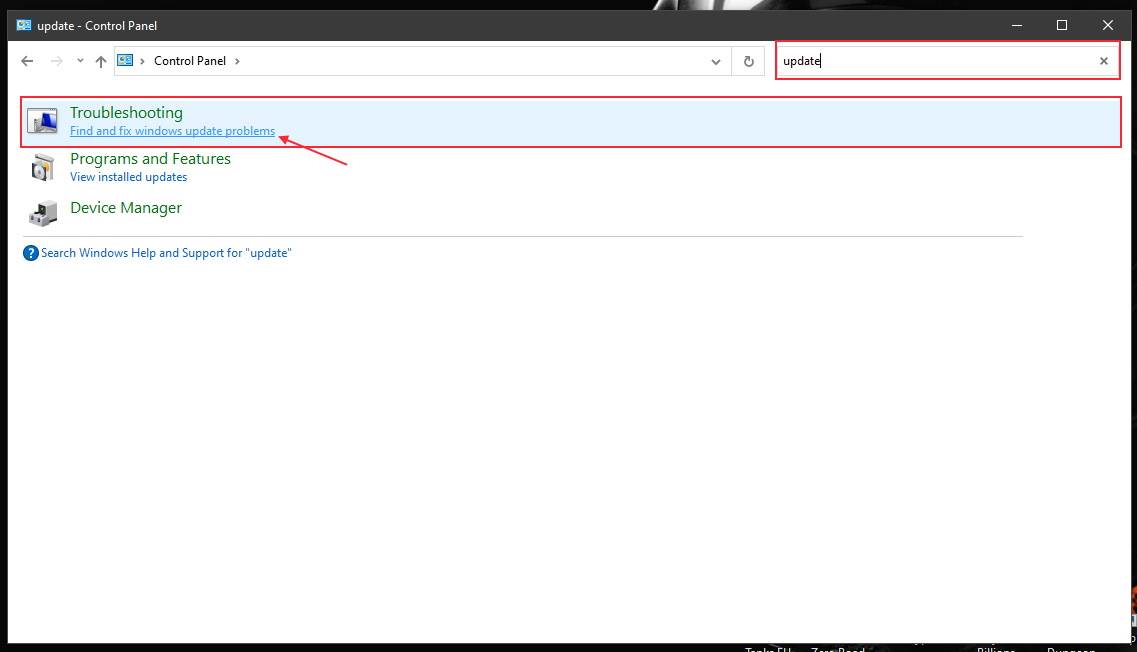Screen dimensions: 1137x652
Task: Click the Programs and Features icon
Action: click(42, 167)
